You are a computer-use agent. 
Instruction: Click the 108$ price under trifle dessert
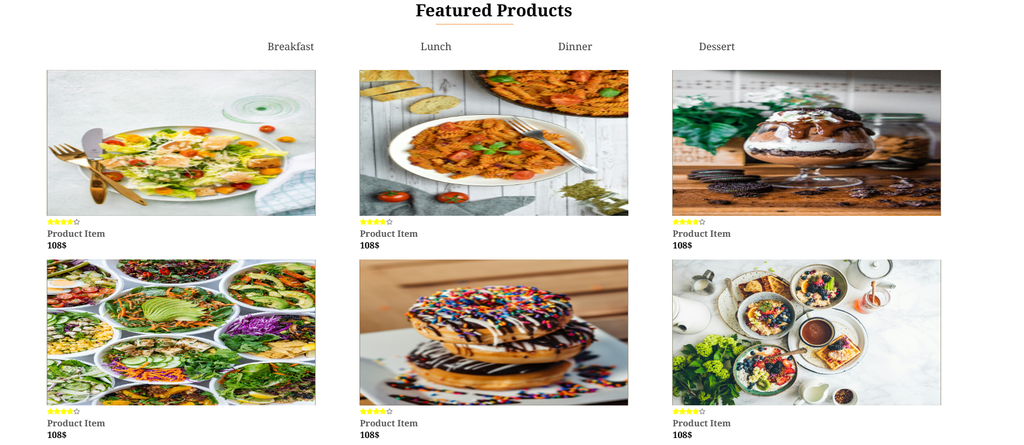click(682, 246)
